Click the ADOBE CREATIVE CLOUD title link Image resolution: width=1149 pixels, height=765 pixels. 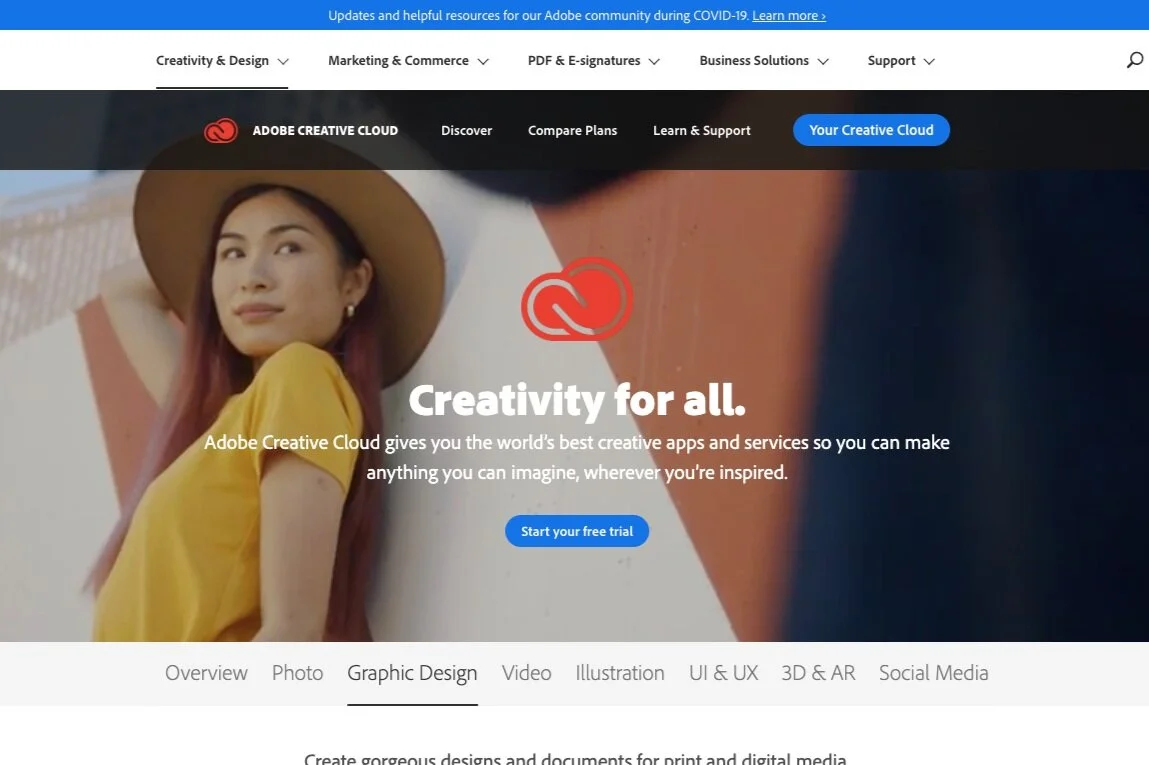[x=325, y=130]
